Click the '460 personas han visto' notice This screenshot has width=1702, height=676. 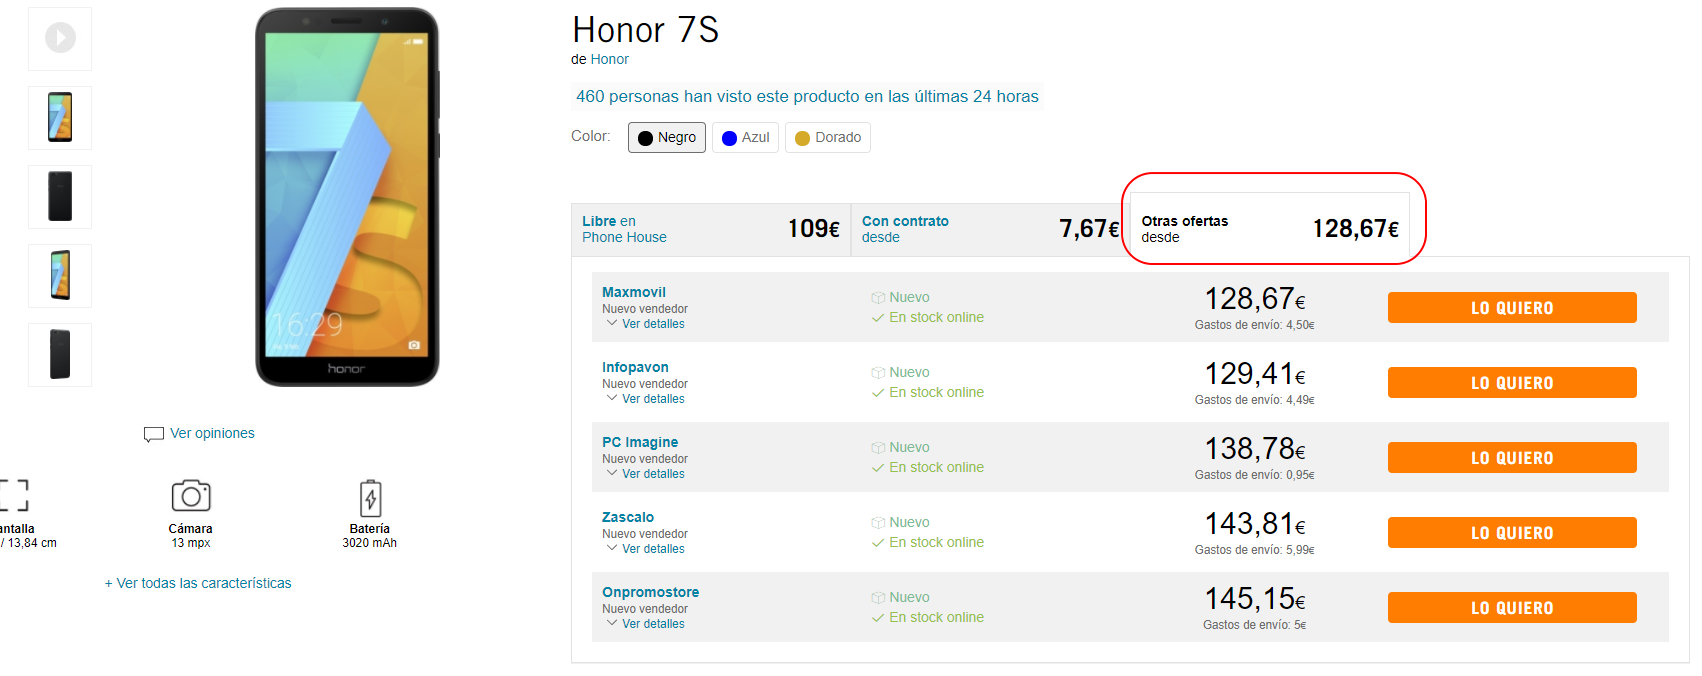807,96
